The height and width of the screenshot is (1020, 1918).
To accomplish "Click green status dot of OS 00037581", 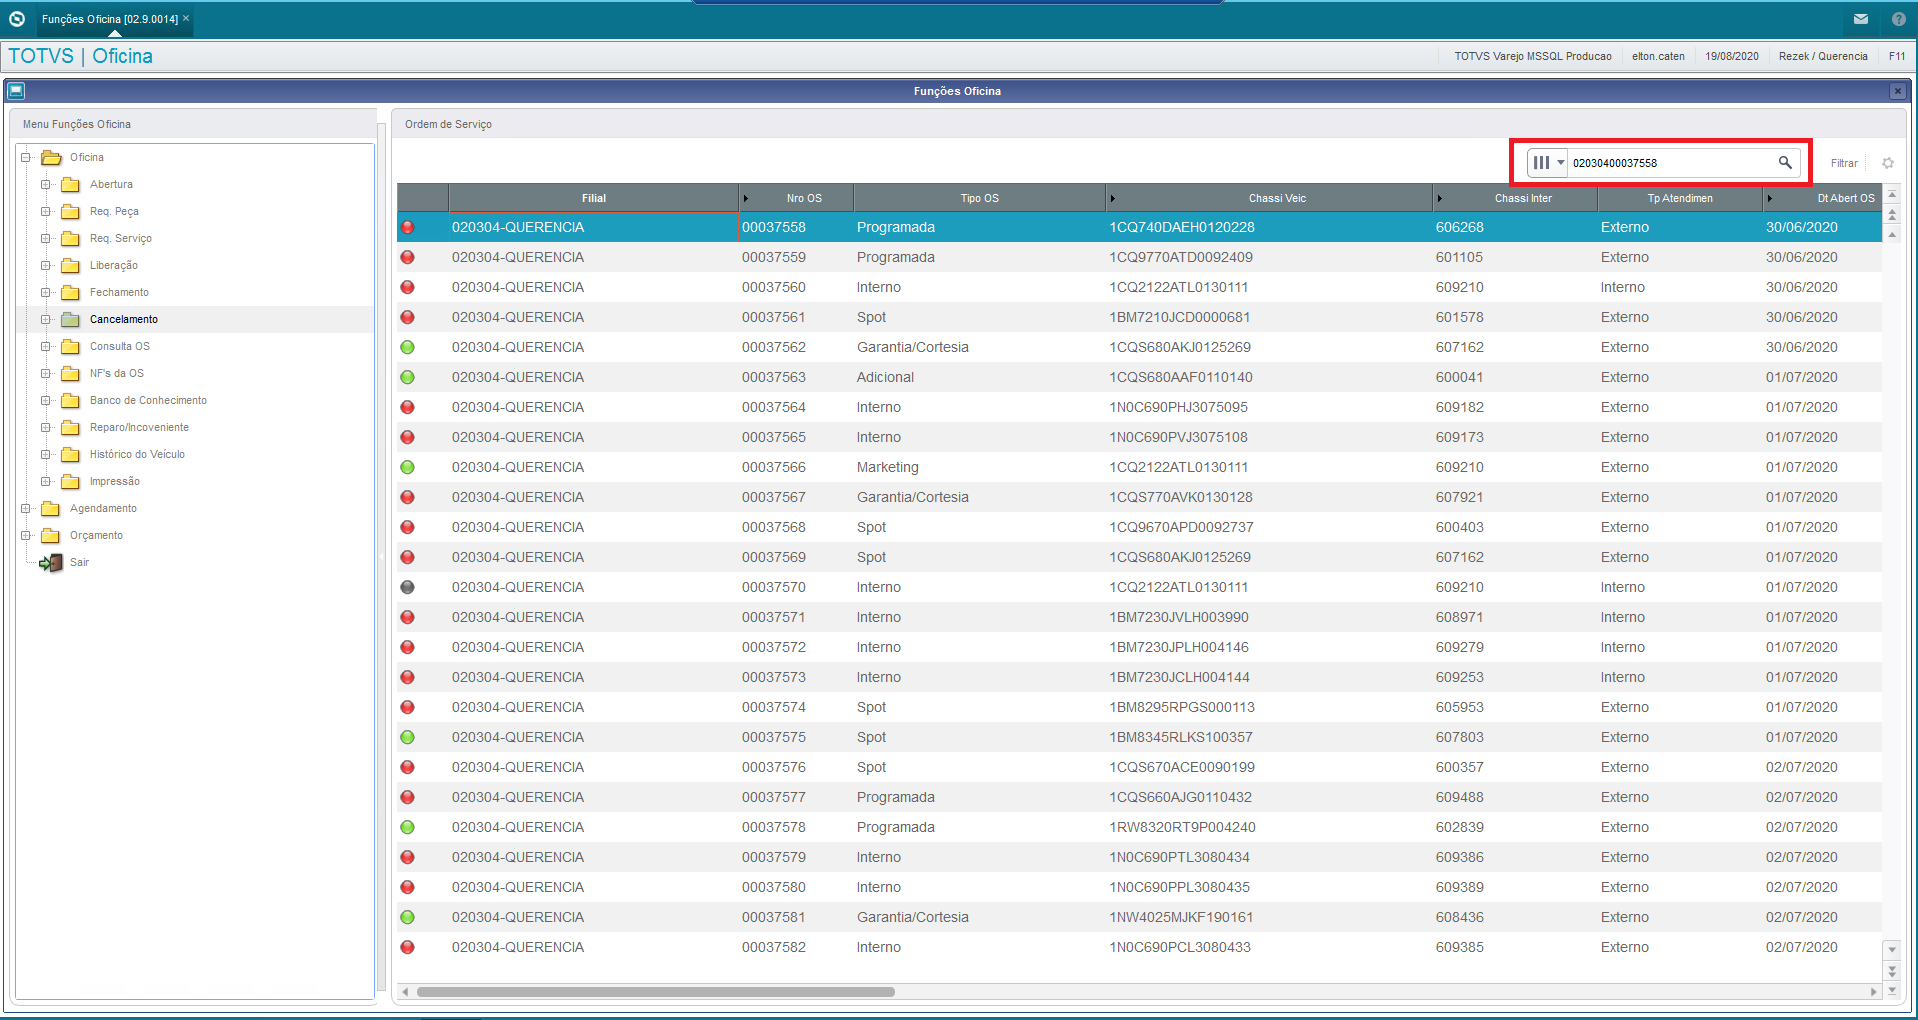I will pos(408,917).
